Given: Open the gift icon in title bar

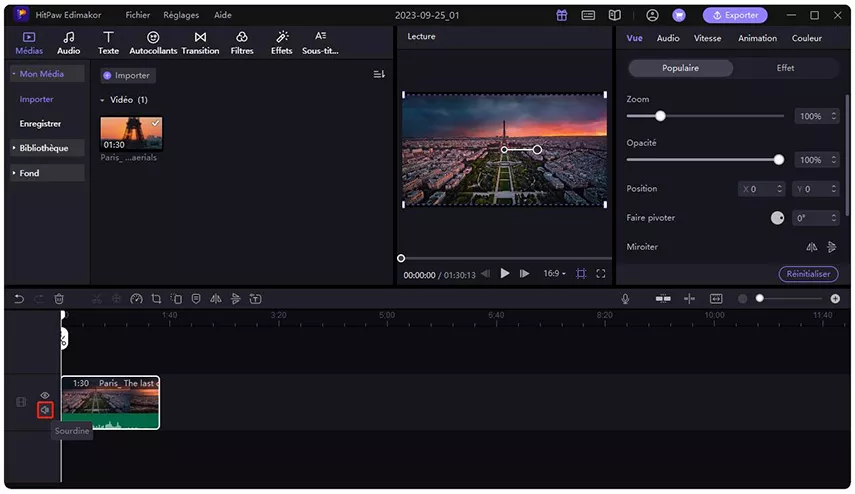Looking at the screenshot, I should pos(562,15).
